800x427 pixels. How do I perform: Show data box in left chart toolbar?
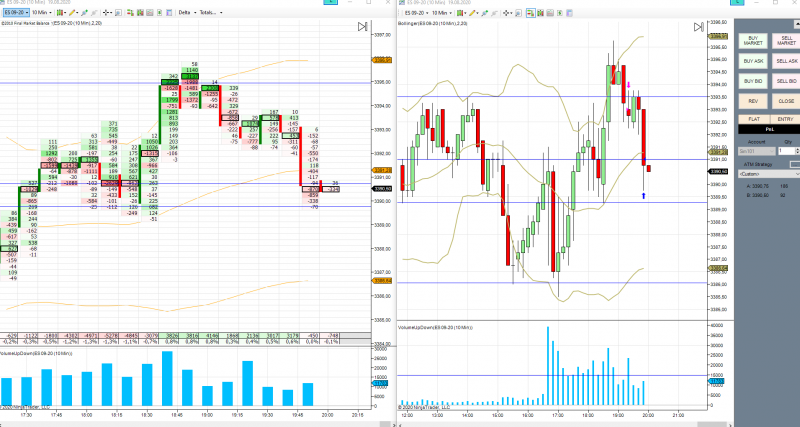[x=118, y=12]
